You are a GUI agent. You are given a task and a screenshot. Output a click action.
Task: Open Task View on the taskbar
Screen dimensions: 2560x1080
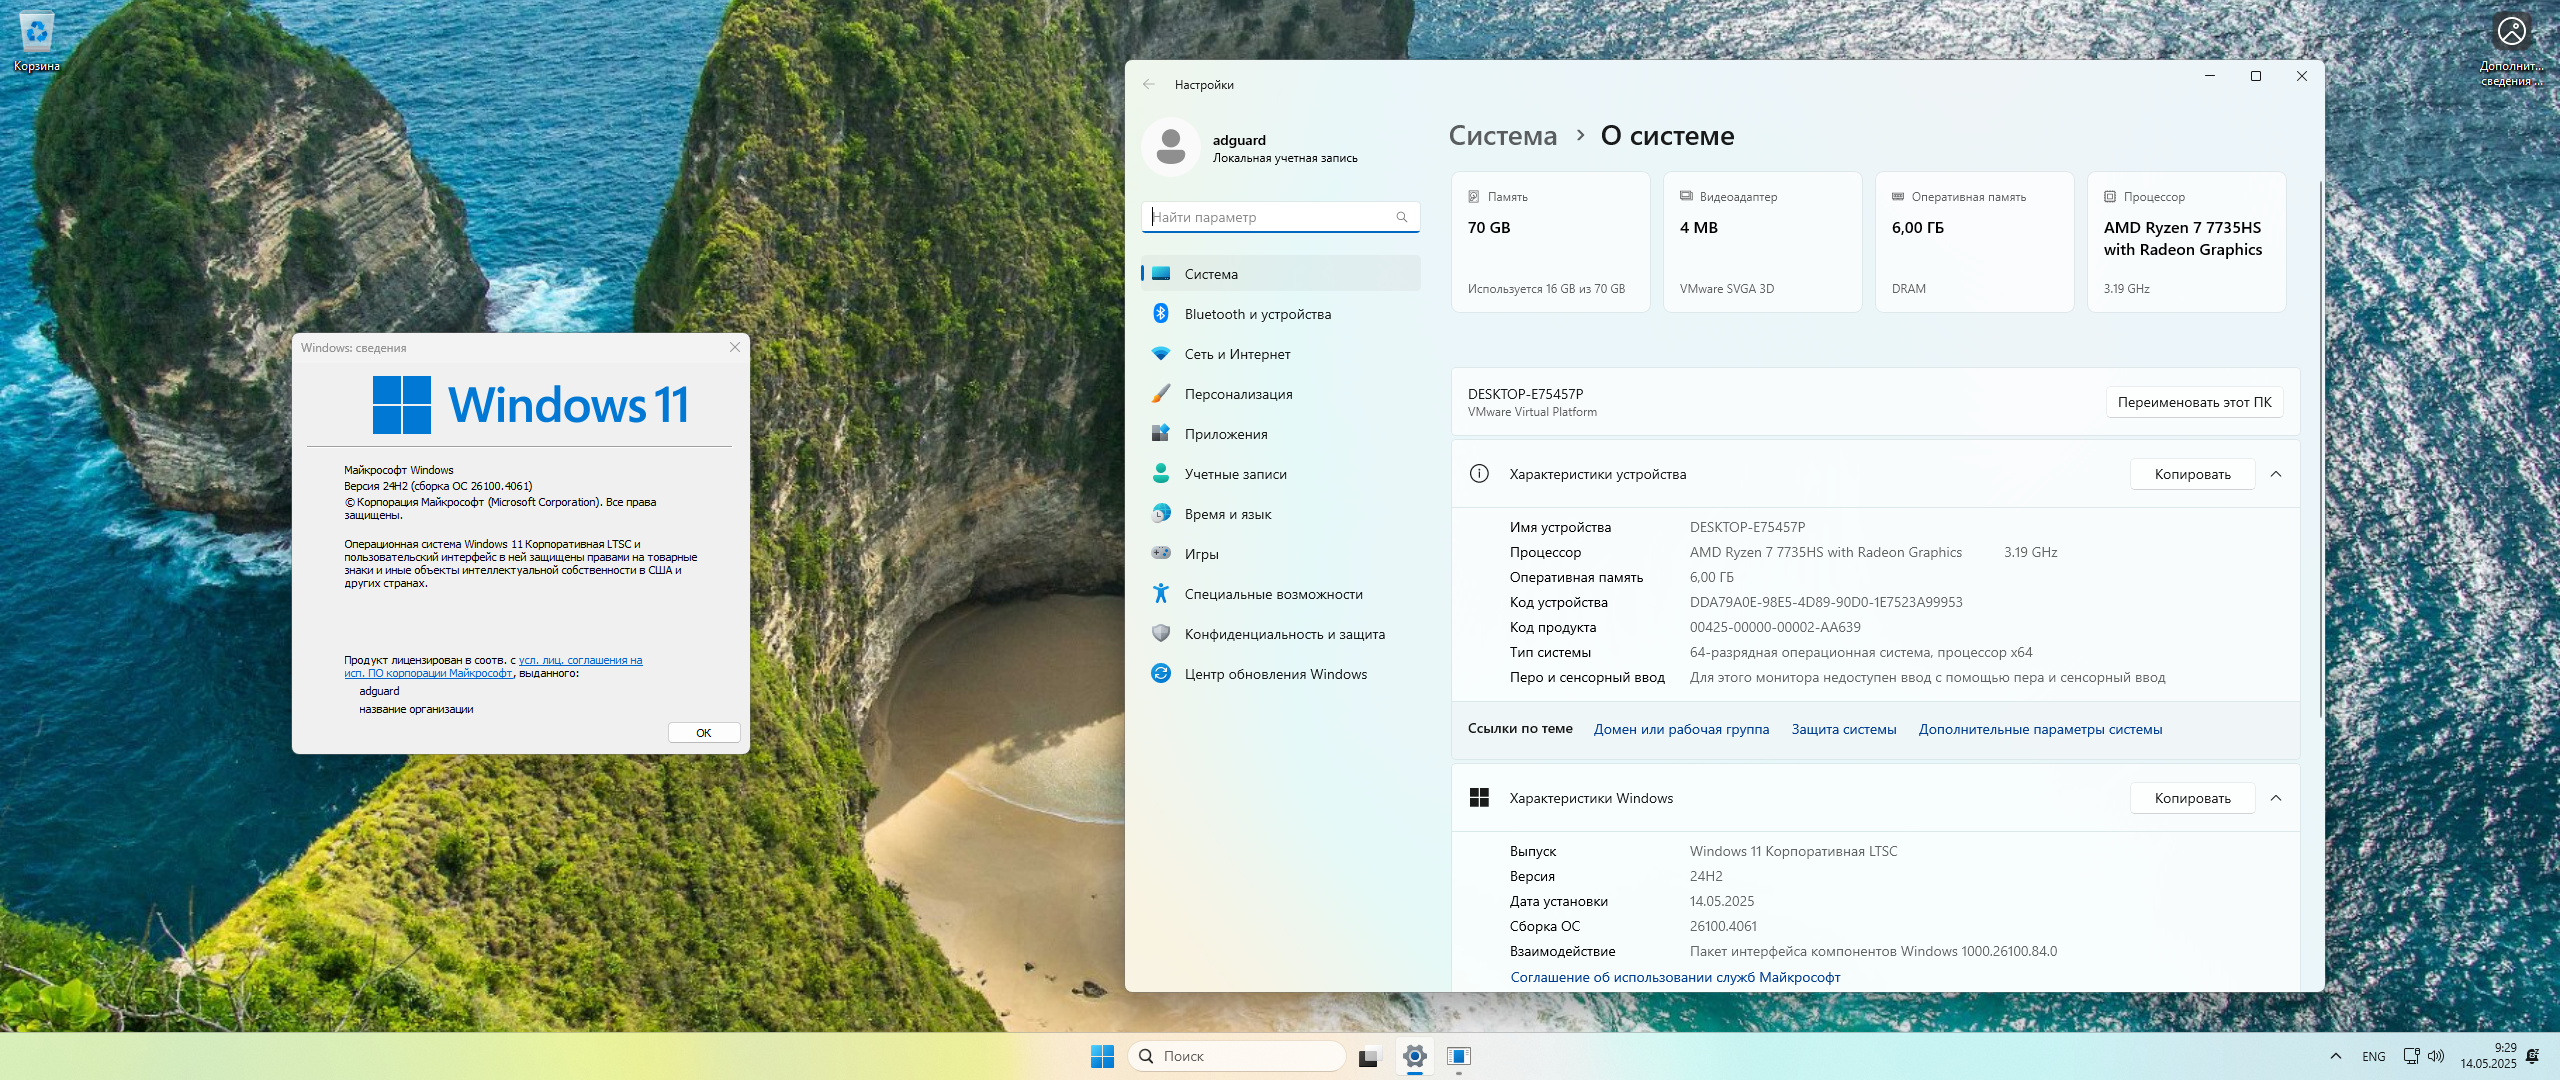(1369, 1056)
